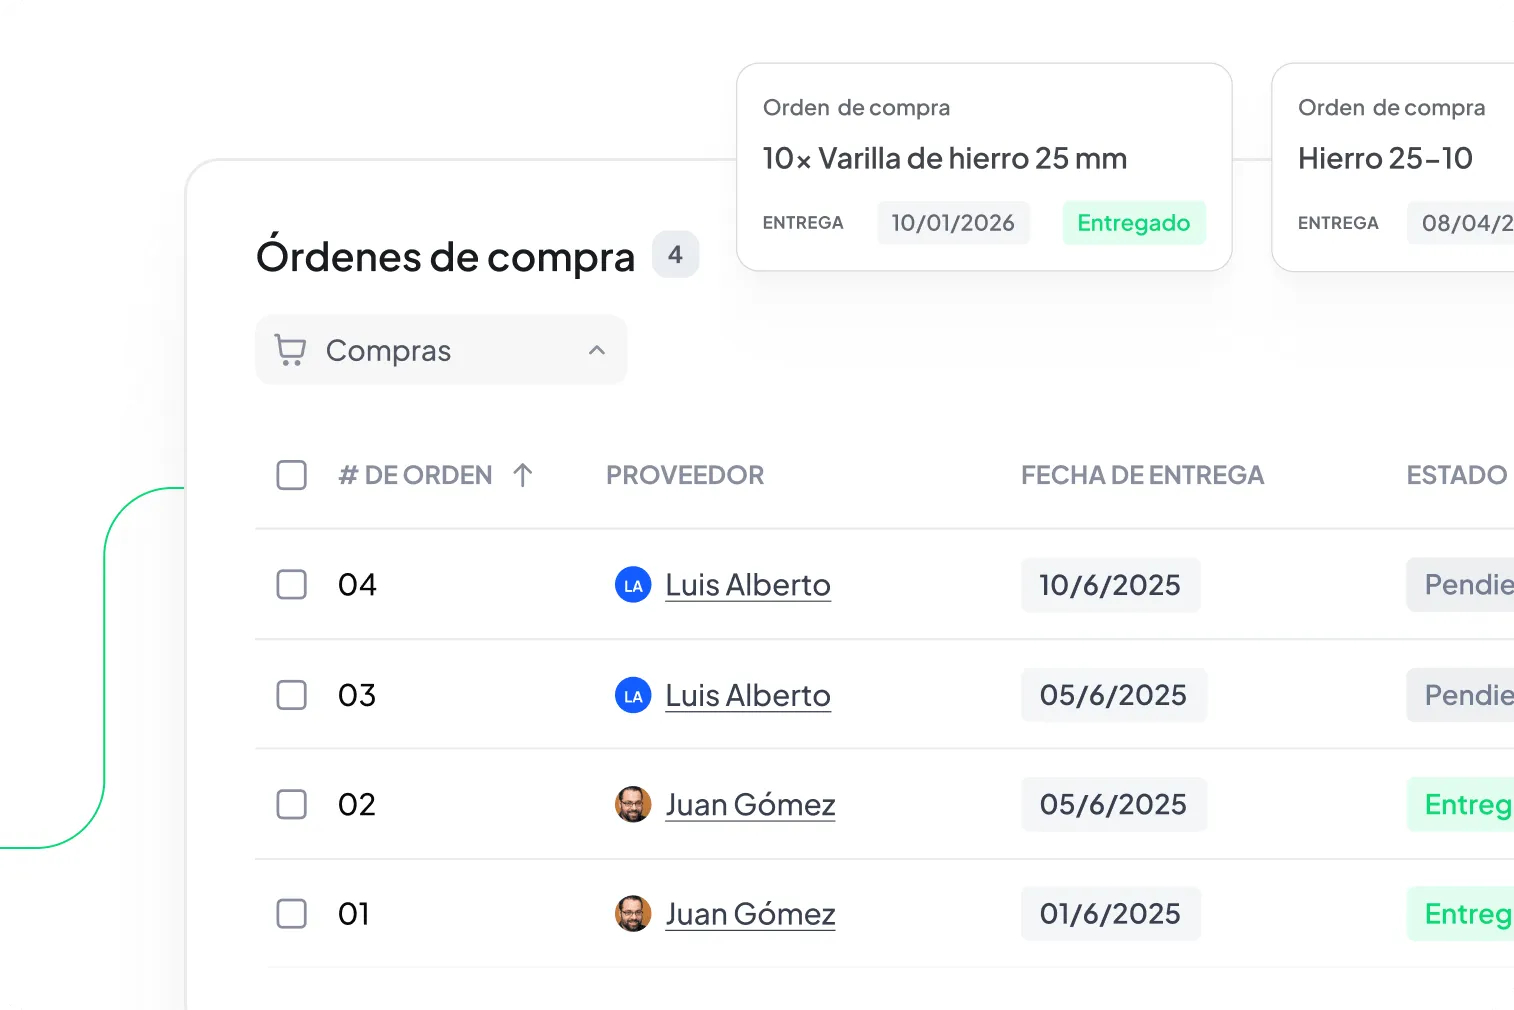Click the shopping cart icon beside Compras
The width and height of the screenshot is (1514, 1010).
coord(291,350)
